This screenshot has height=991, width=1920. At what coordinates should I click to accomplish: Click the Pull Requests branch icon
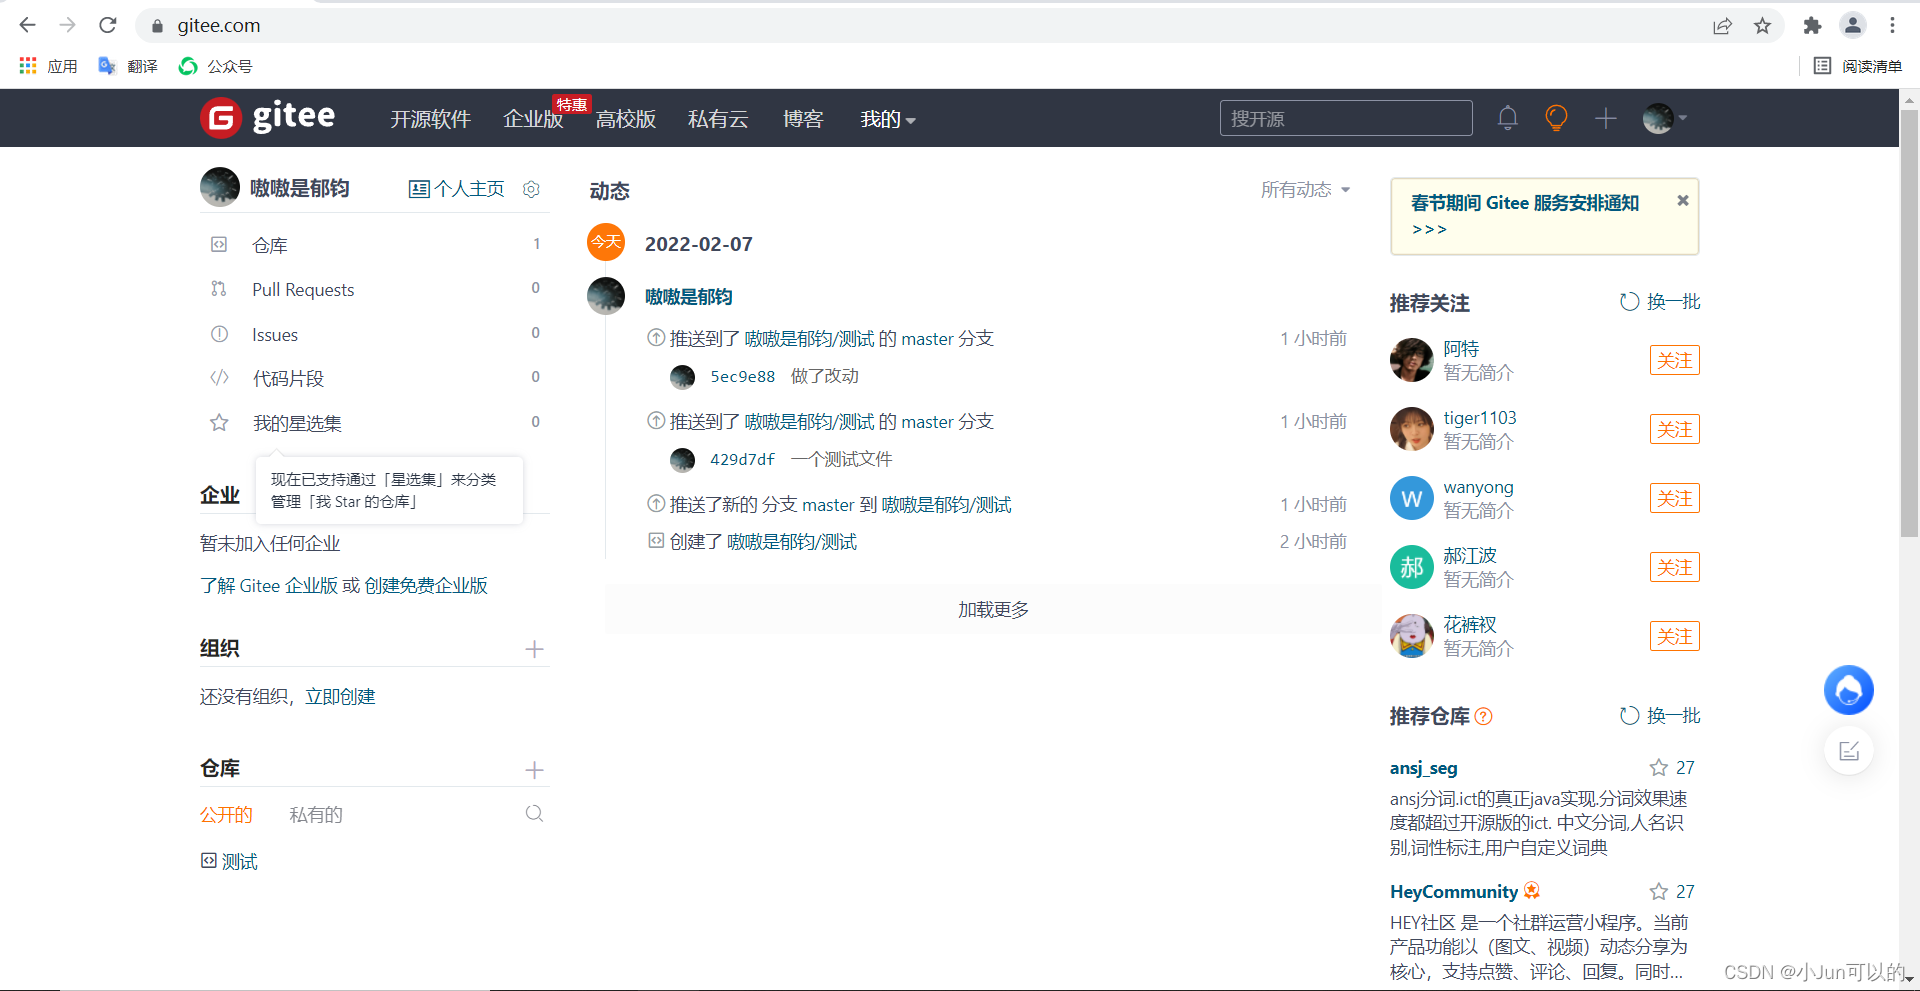pyautogui.click(x=219, y=289)
